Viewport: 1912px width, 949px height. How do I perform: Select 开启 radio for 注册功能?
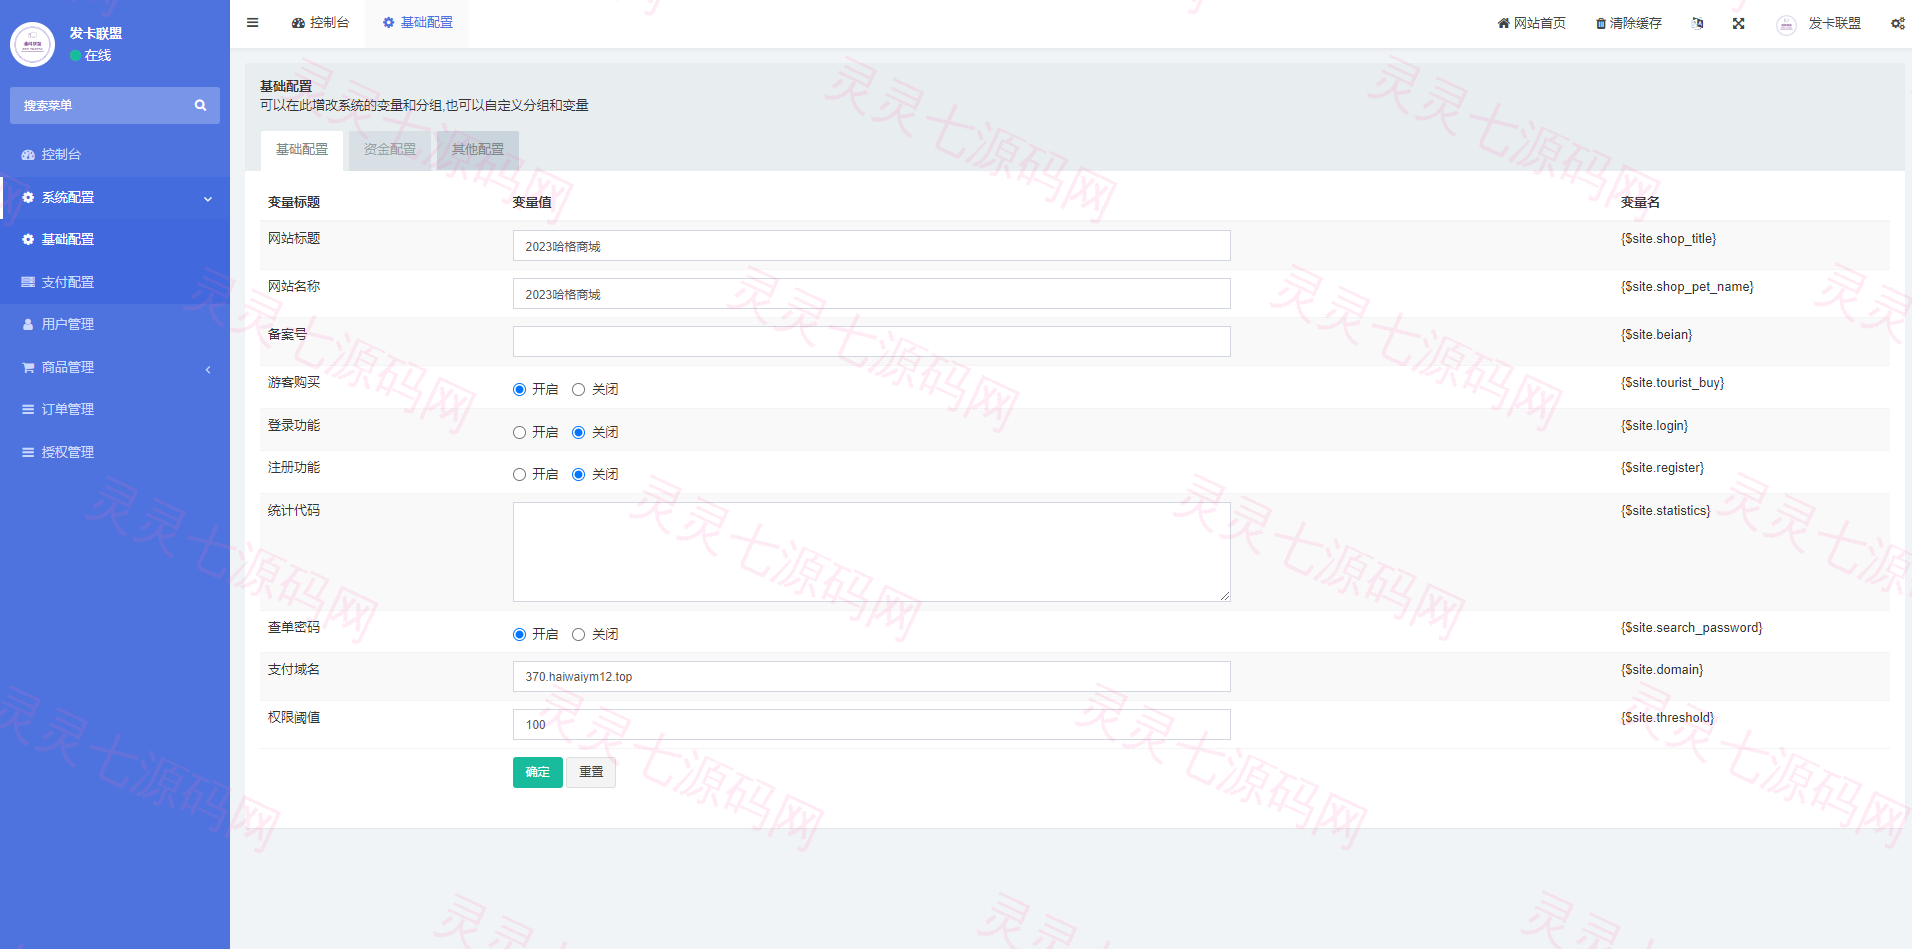point(519,475)
